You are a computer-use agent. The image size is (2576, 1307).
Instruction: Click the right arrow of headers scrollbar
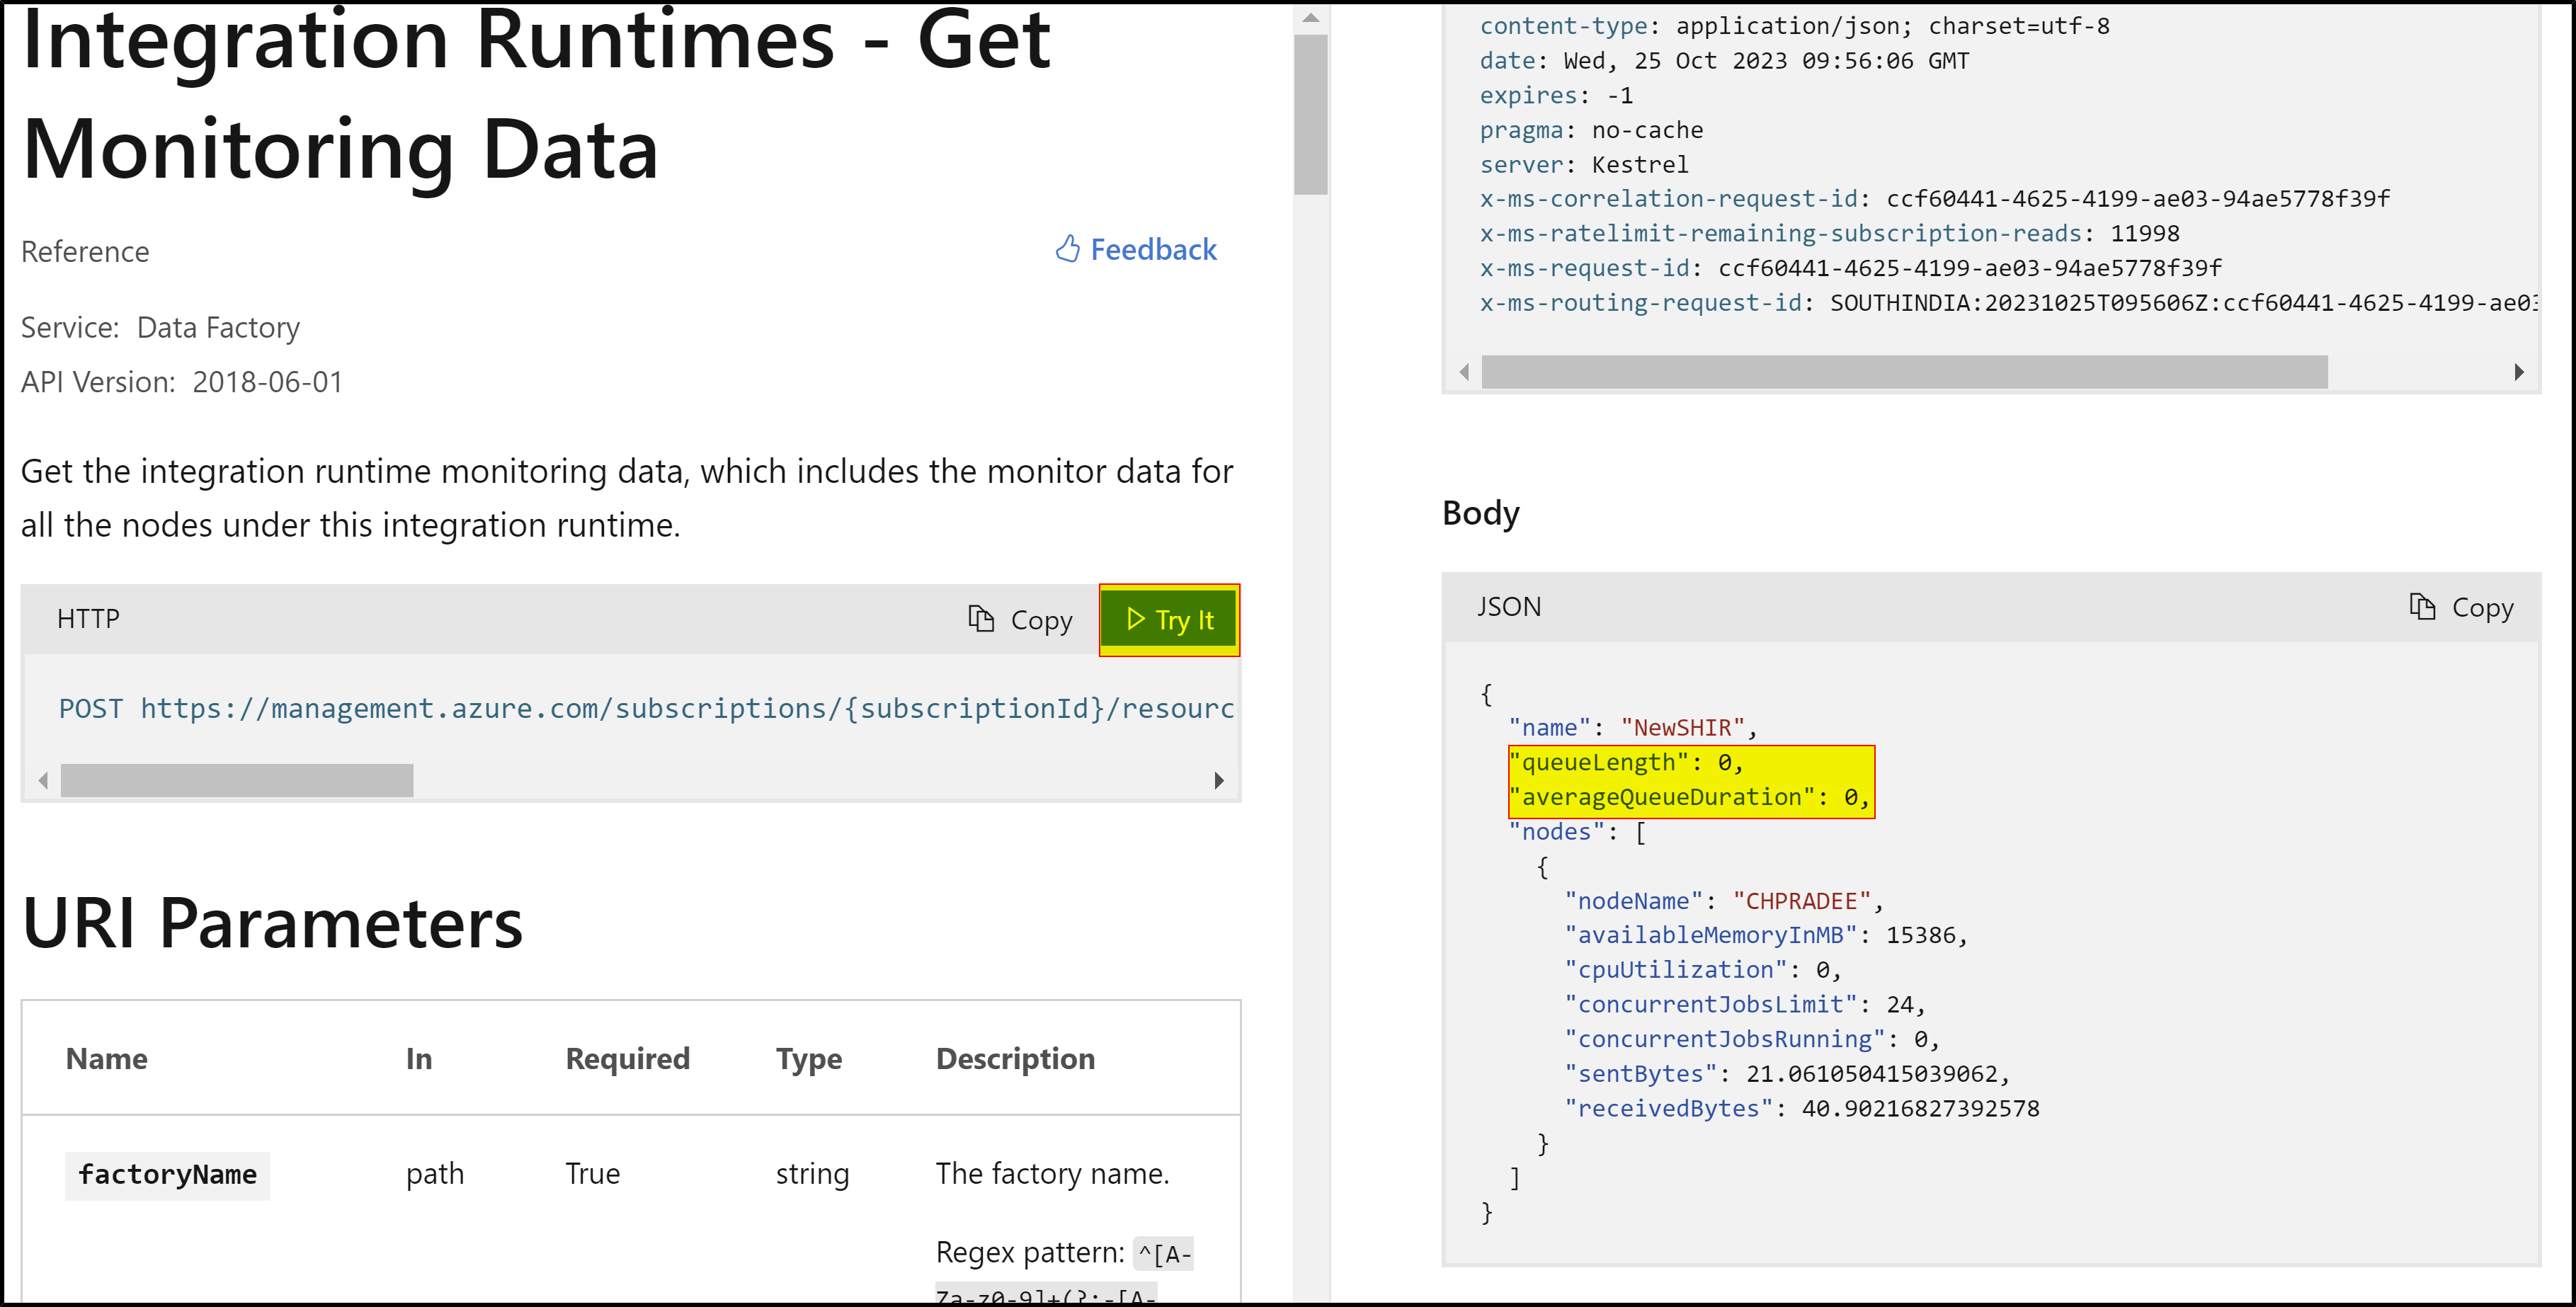[x=2518, y=372]
